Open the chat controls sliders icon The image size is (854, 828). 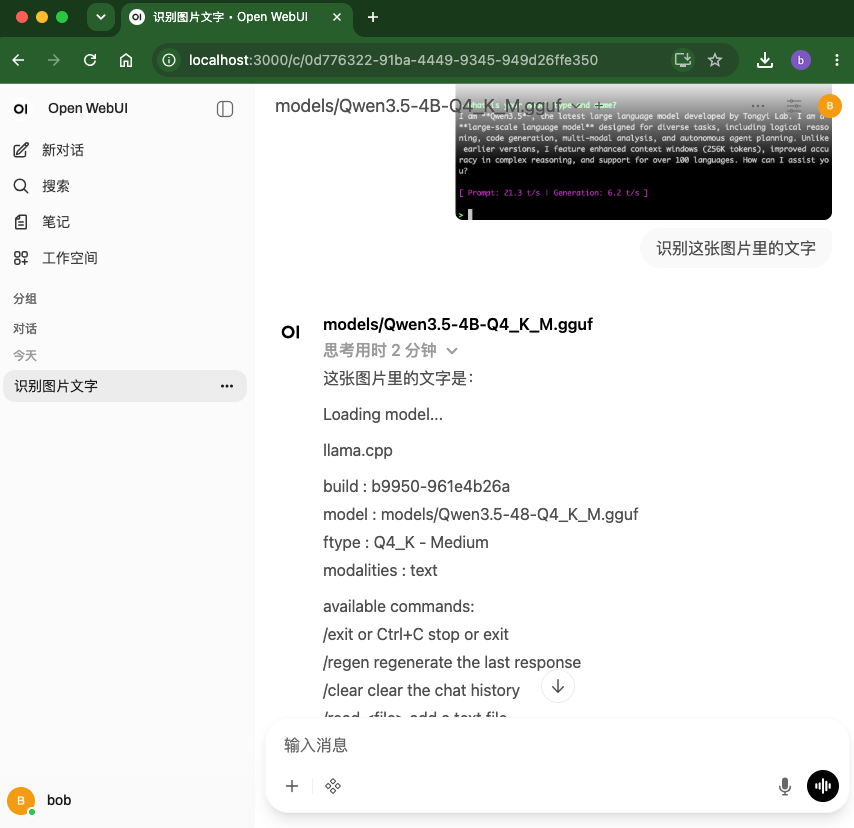794,106
